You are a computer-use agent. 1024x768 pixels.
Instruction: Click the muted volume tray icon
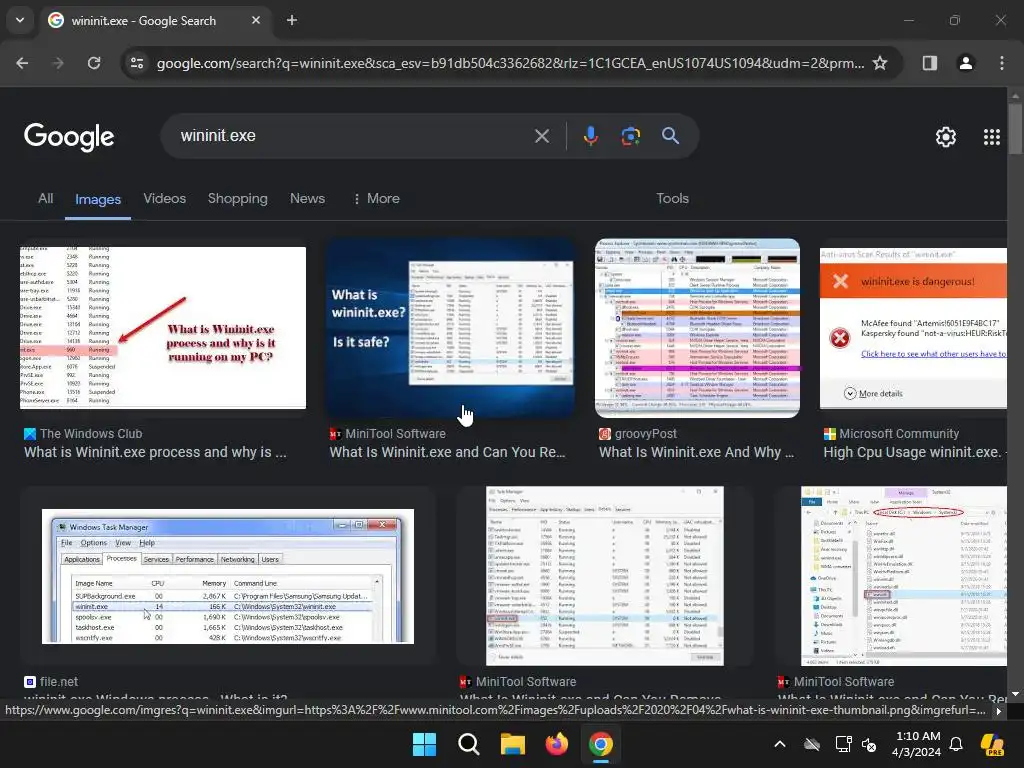(x=869, y=744)
